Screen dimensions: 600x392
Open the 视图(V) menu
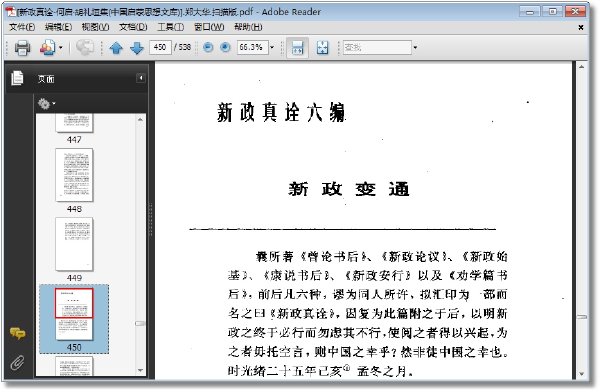[95, 27]
